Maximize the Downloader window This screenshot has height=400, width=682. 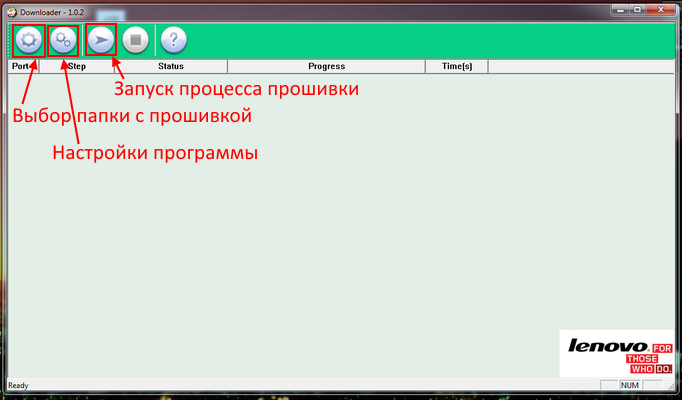(x=638, y=10)
